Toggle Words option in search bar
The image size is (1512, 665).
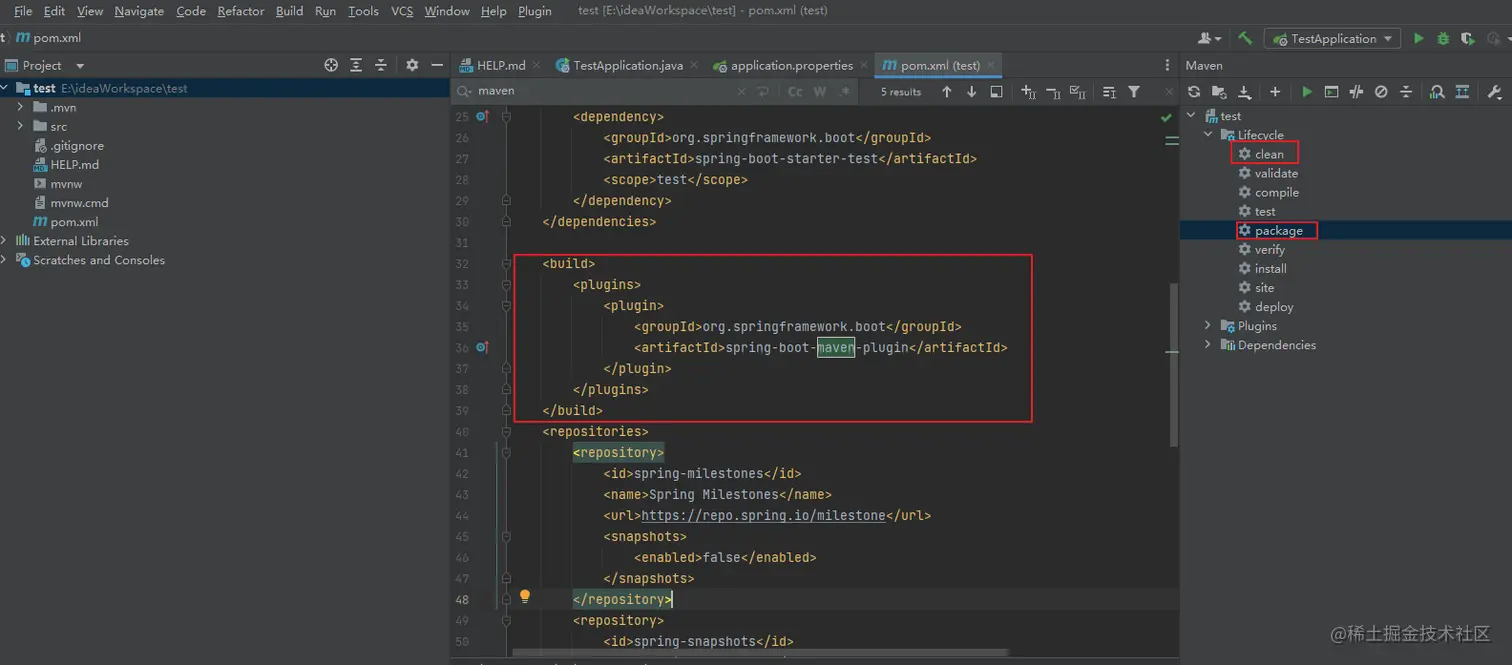tap(820, 91)
